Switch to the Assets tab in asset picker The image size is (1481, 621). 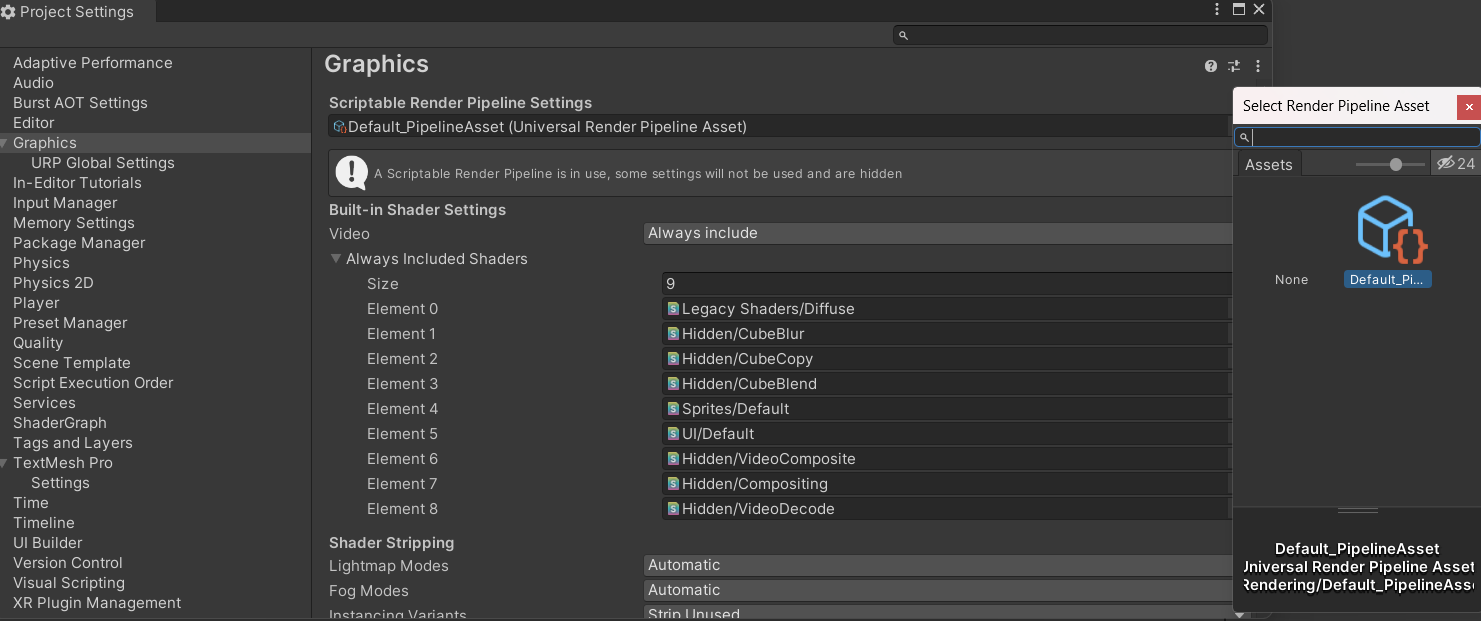click(x=1268, y=165)
